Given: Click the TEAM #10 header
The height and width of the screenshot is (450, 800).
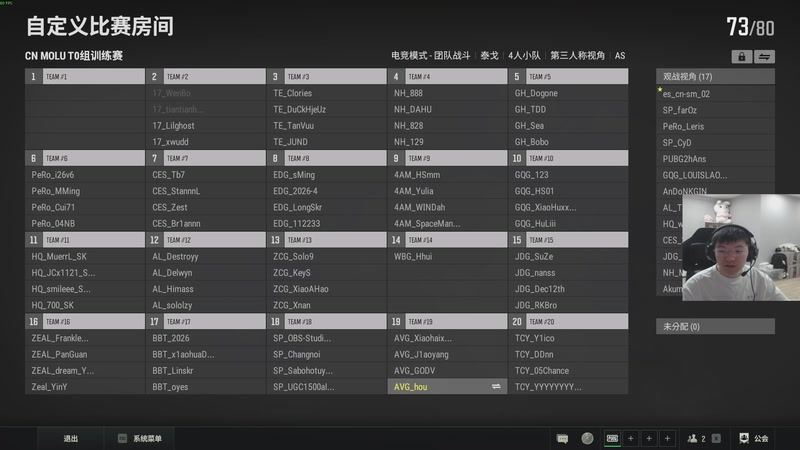Looking at the screenshot, I should [568, 158].
